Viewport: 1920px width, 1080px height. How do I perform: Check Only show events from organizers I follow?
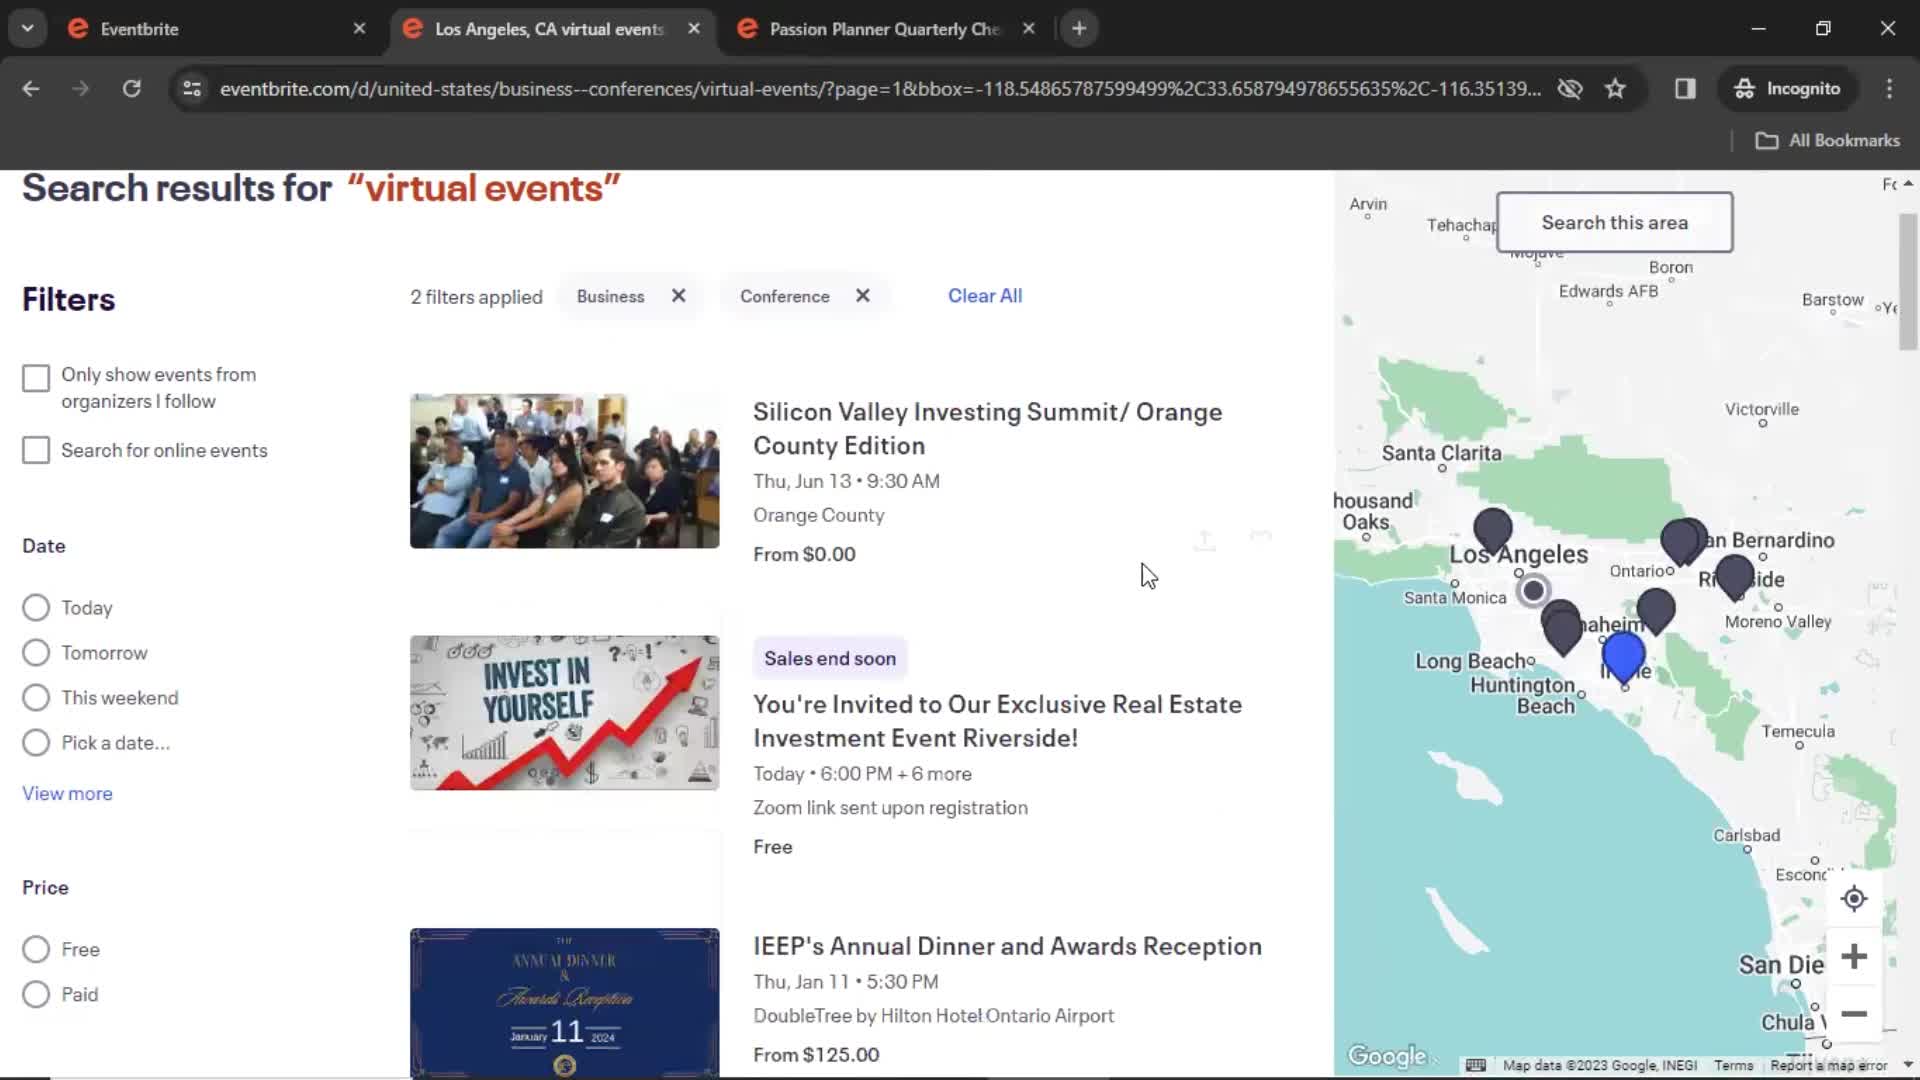(x=36, y=378)
